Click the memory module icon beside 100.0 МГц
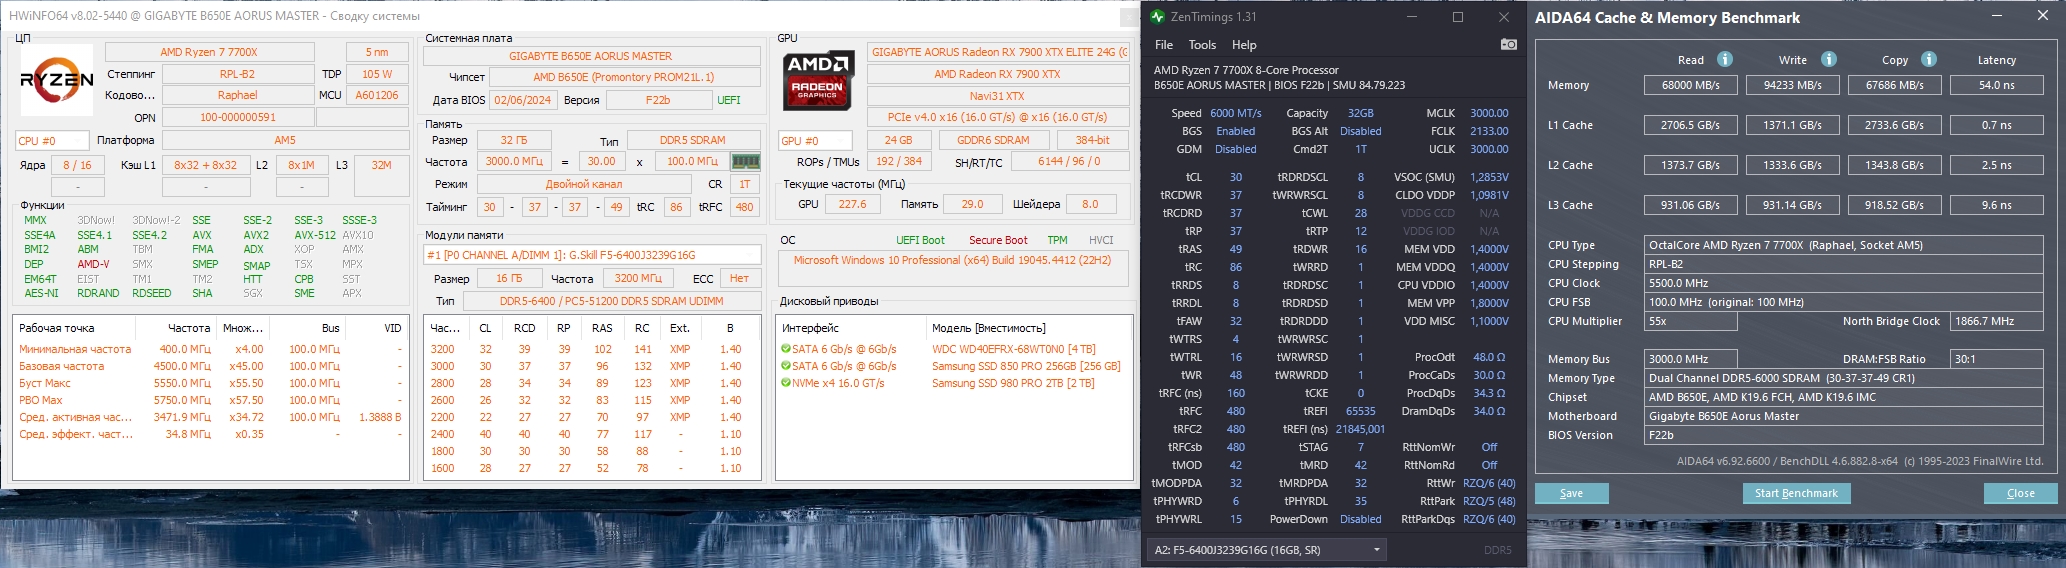This screenshot has width=2066, height=568. 745,161
